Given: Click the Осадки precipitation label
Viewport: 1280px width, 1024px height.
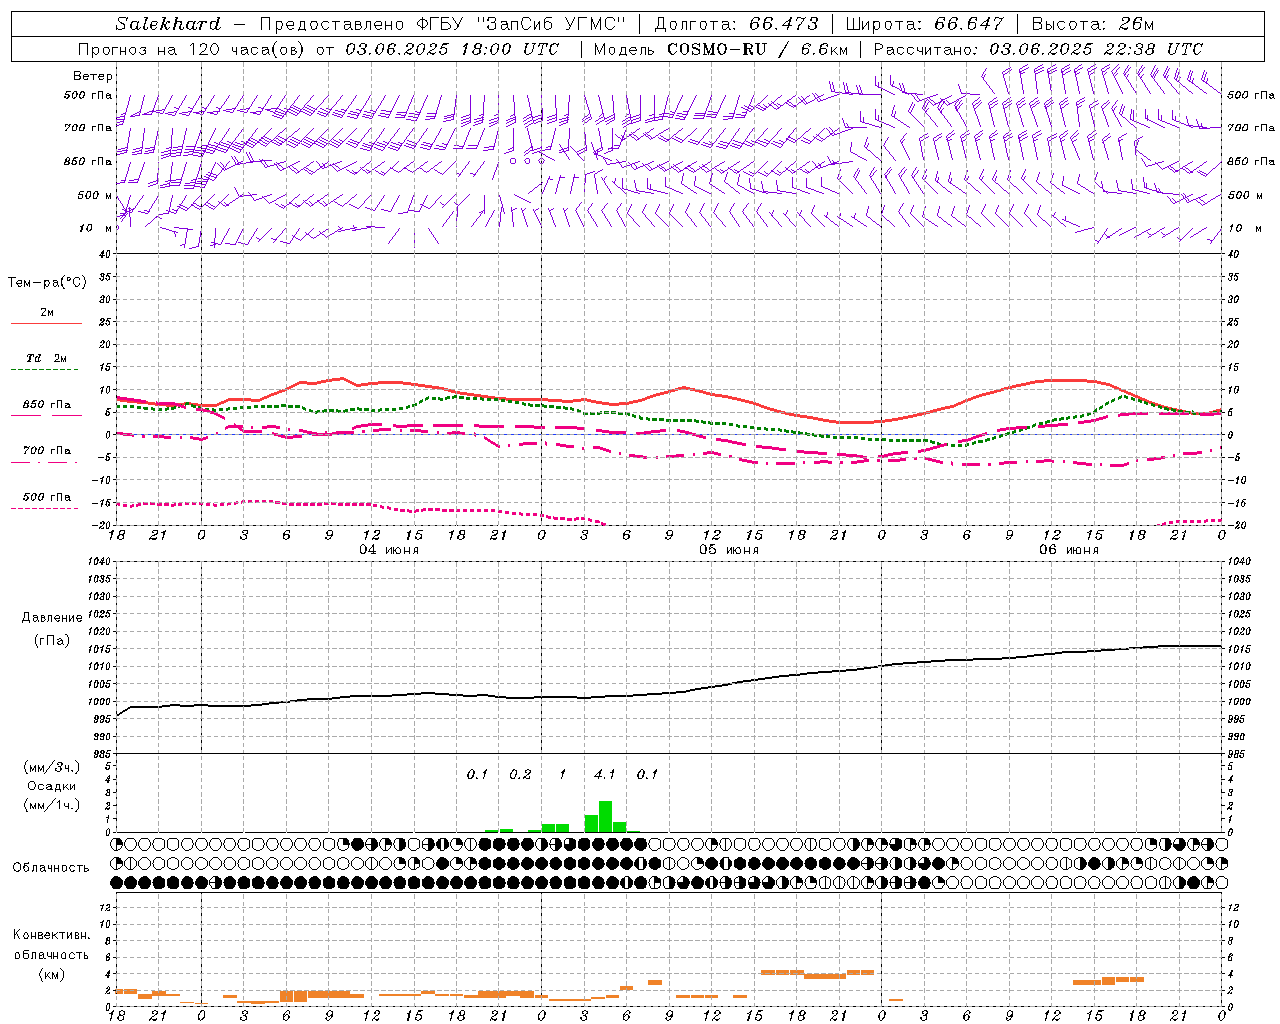Looking at the screenshot, I should [52, 786].
